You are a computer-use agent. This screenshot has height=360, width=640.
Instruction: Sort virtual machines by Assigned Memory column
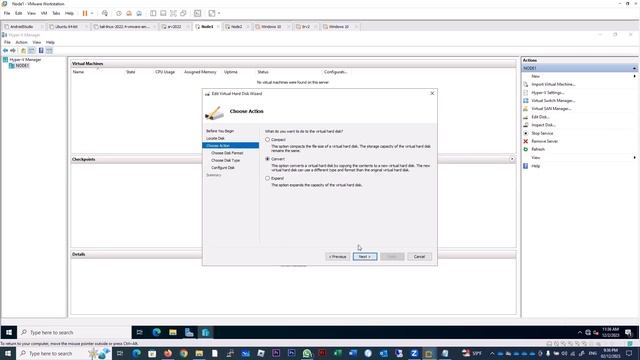(x=200, y=72)
